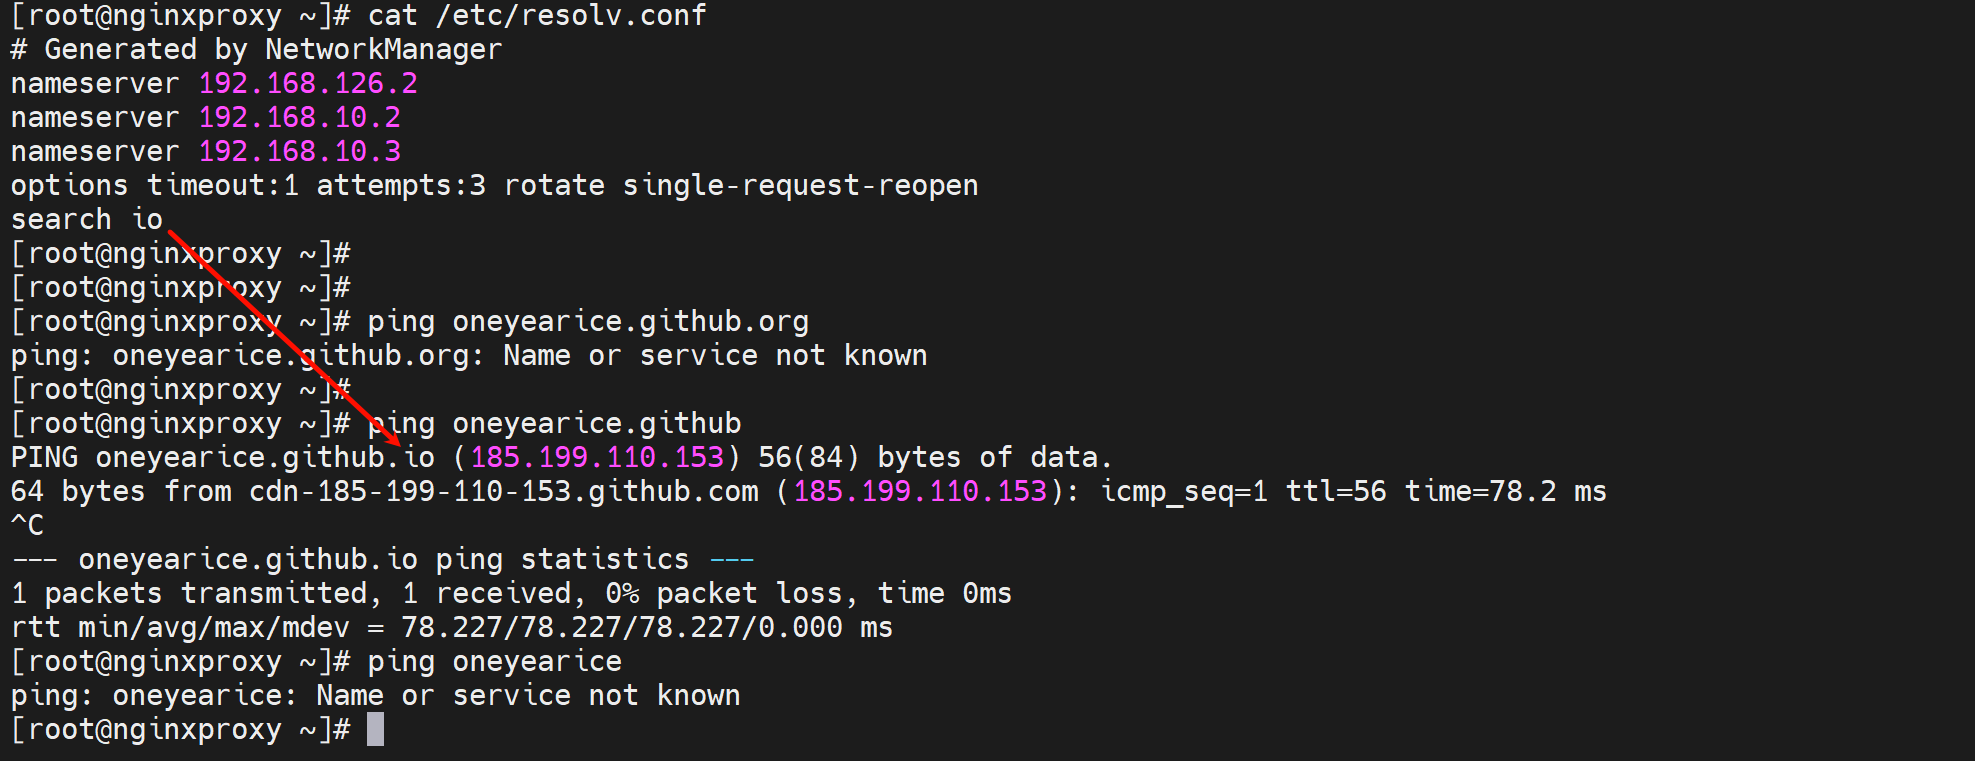Click the 'cat /etc/resolv.conf' command text
1975x761 pixels.
[536, 15]
